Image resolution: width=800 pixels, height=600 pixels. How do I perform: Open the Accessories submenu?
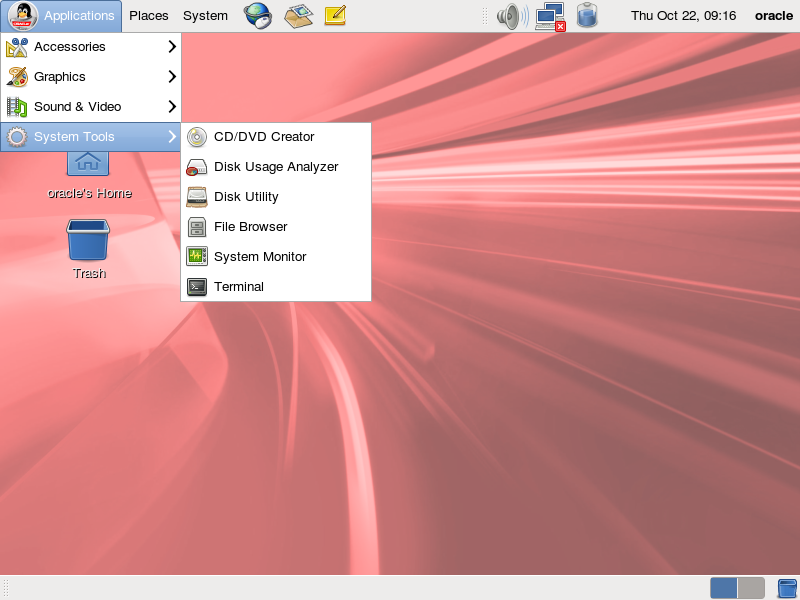91,47
